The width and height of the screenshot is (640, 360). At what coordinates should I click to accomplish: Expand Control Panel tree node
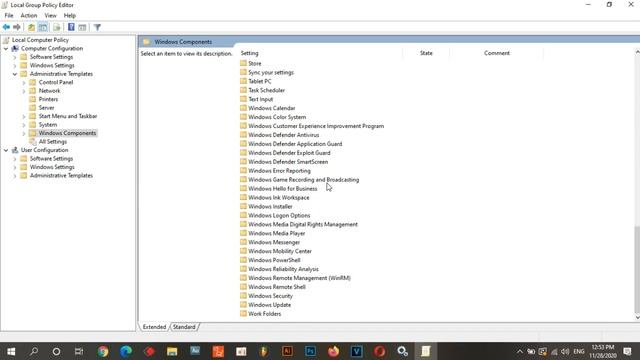click(x=24, y=82)
